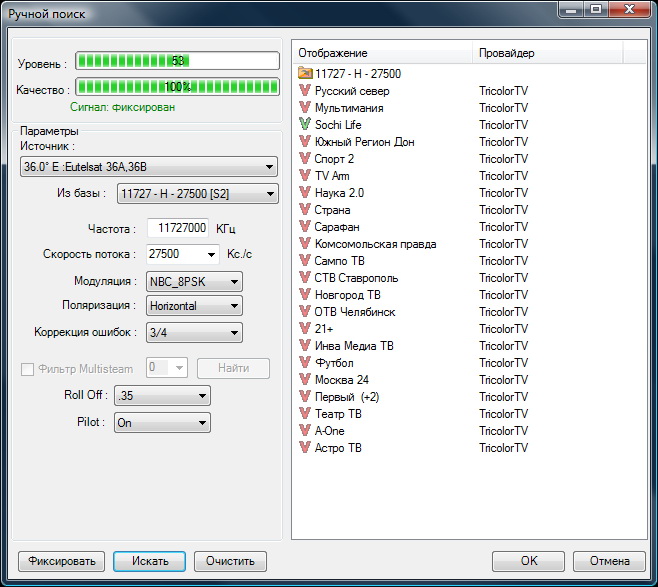Click the icon next to Комсомольская правда
Screen dimensions: 658x587
coord(305,244)
